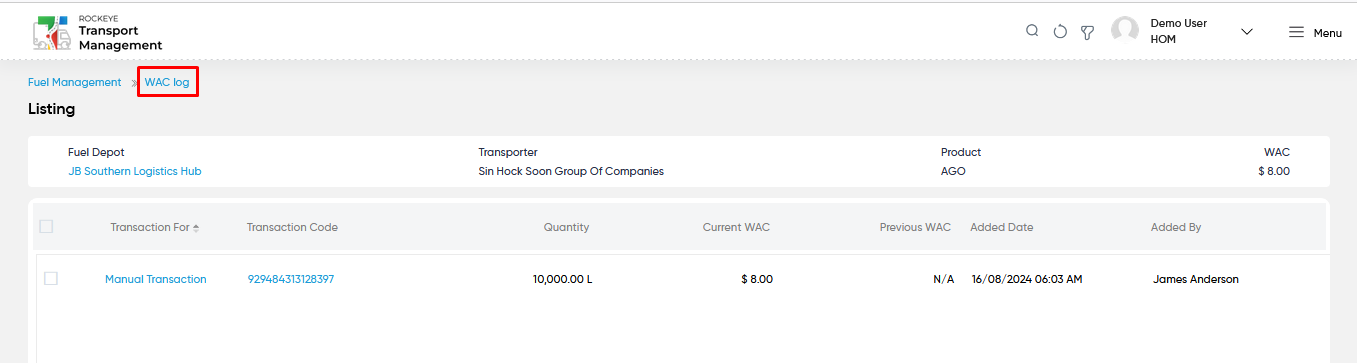This screenshot has width=1357, height=363.
Task: Select the WAC log breadcrumb
Action: point(167,82)
